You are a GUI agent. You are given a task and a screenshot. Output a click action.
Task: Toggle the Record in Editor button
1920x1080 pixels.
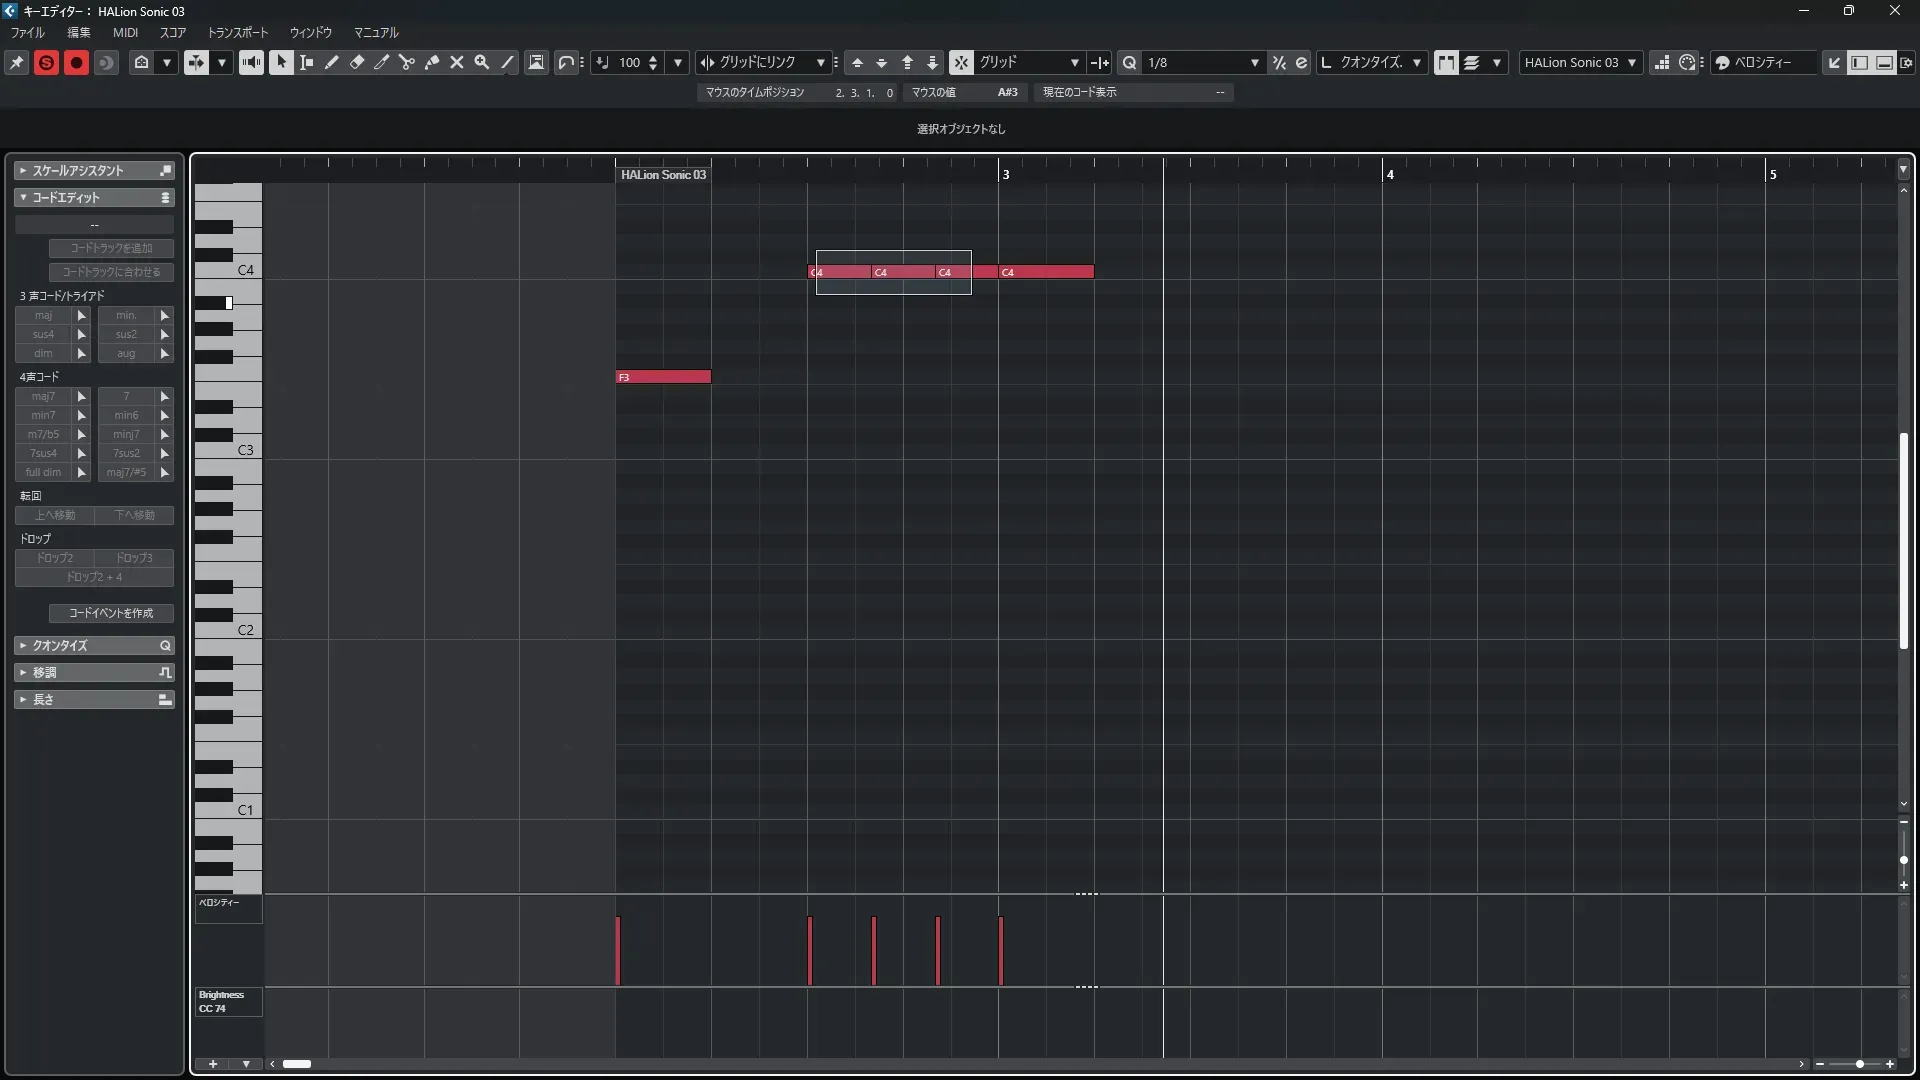76,62
